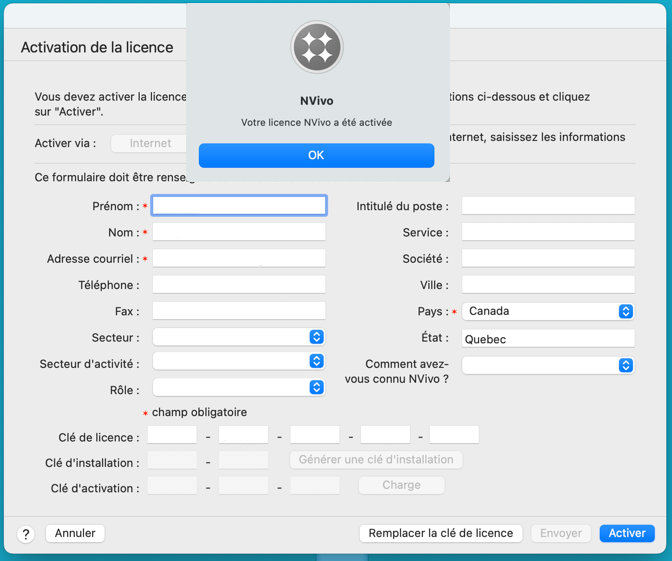The image size is (672, 561).
Task: Click Remplacer la clé de licence
Action: (x=440, y=533)
